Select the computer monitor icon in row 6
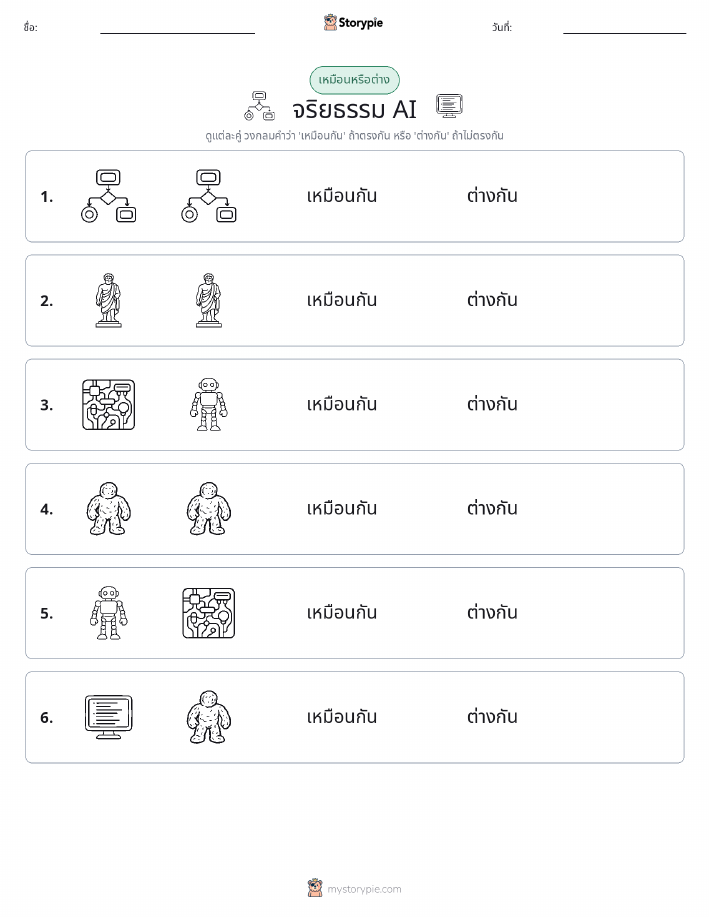 (x=108, y=717)
